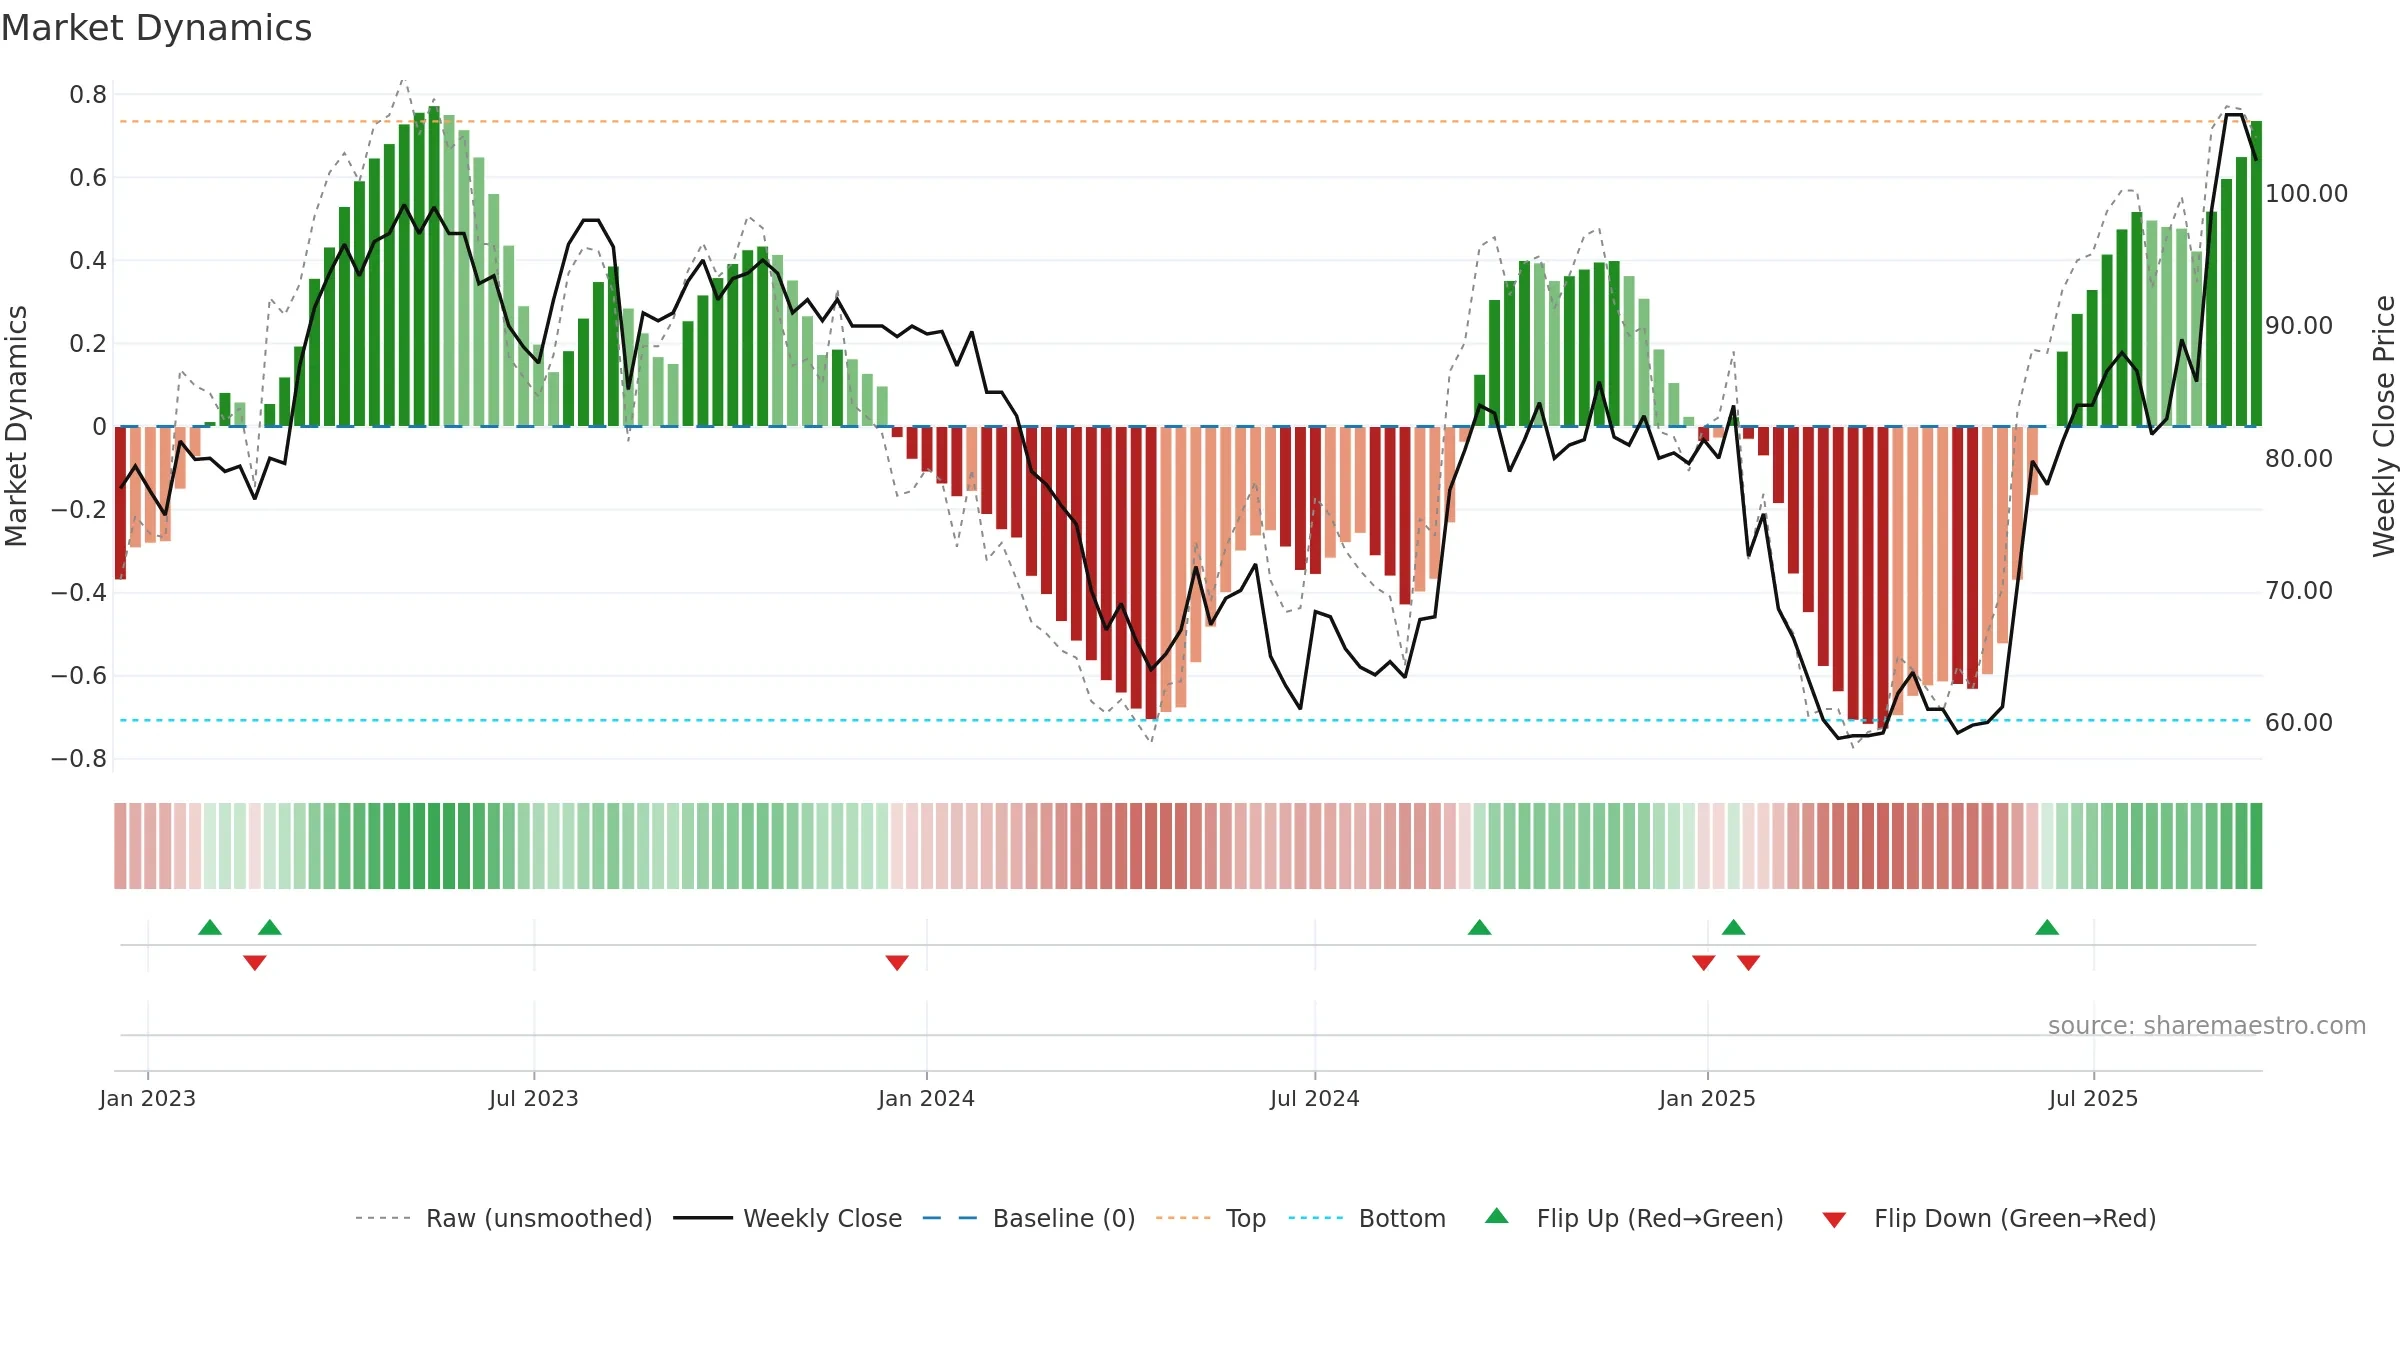2400x1350 pixels.
Task: Click the Jul 2025 axis label
Action: pos(2094,1098)
